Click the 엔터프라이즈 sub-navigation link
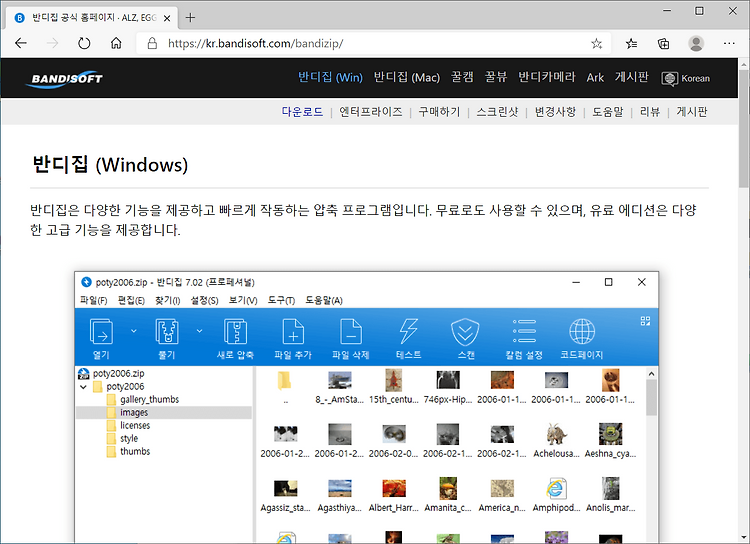750x544 pixels. coord(371,112)
